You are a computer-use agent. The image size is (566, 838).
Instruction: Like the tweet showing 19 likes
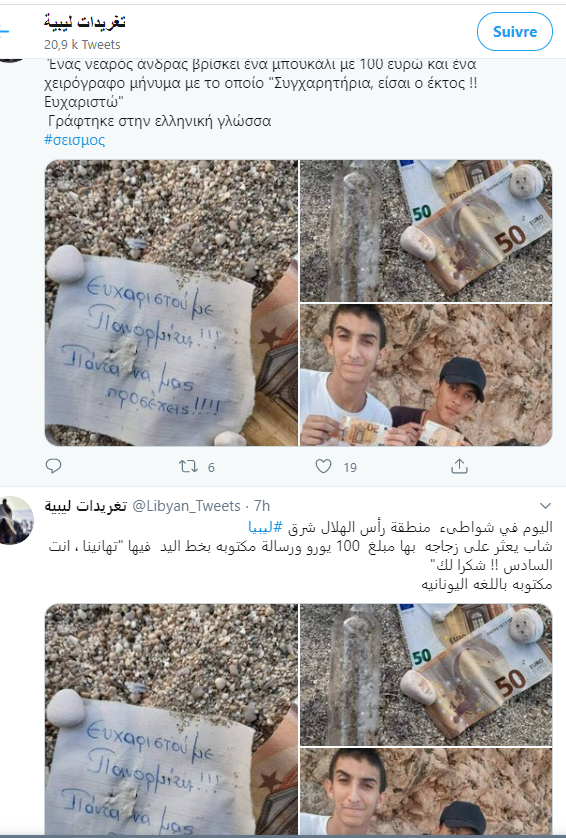point(323,467)
